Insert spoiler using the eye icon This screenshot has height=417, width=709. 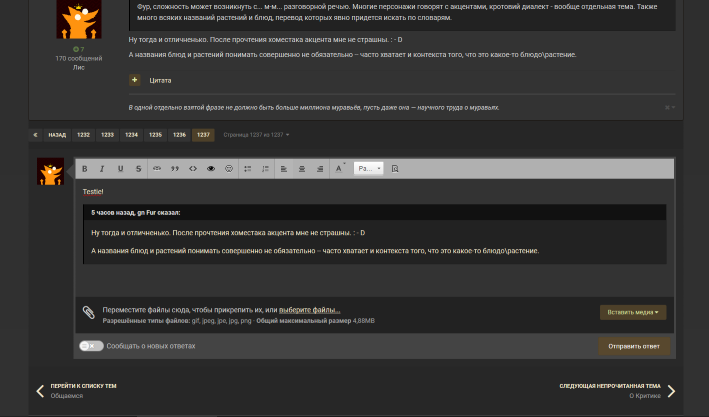tap(211, 169)
